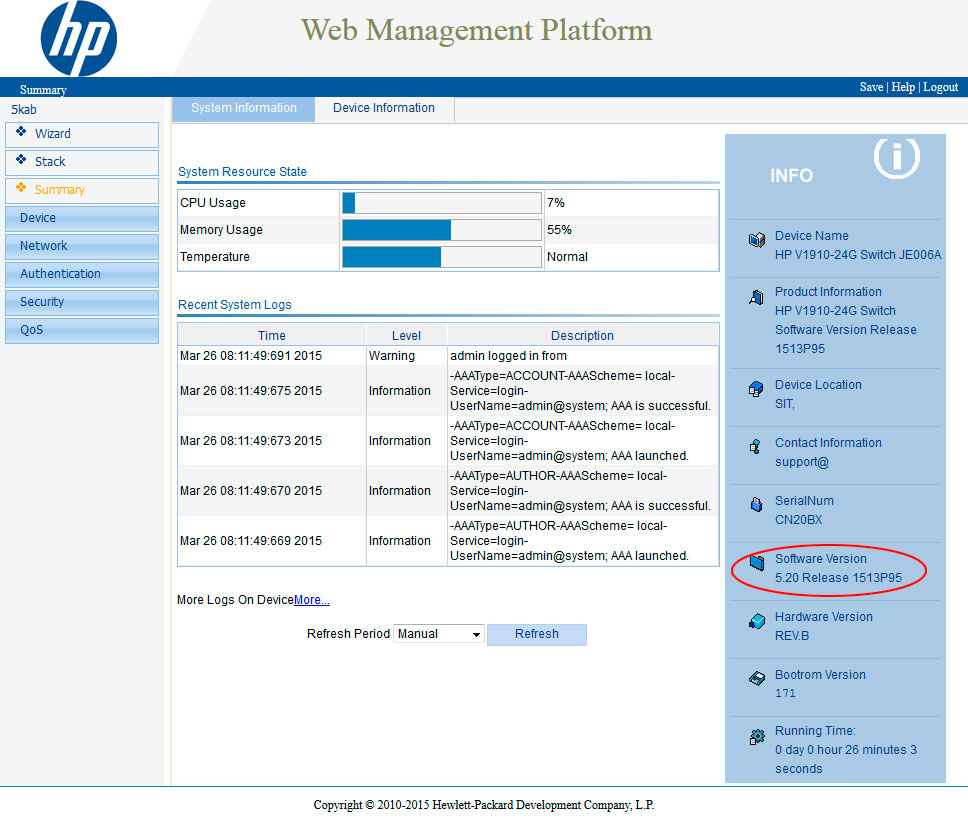The image size is (968, 822).
Task: Click the info circle icon in INFO panel
Action: click(896, 157)
